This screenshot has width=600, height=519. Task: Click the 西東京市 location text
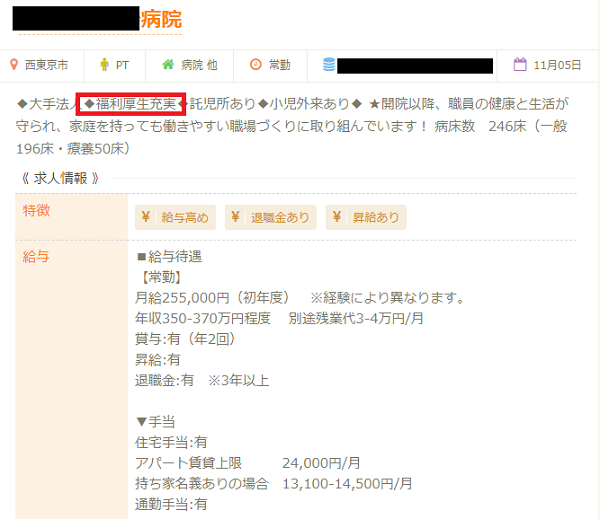click(46, 65)
